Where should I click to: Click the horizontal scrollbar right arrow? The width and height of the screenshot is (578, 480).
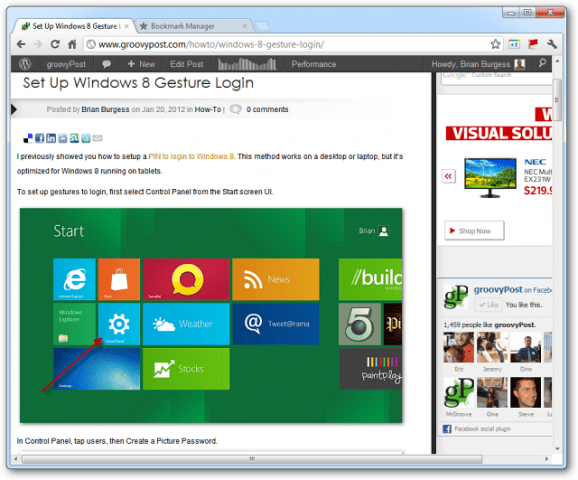tap(547, 459)
